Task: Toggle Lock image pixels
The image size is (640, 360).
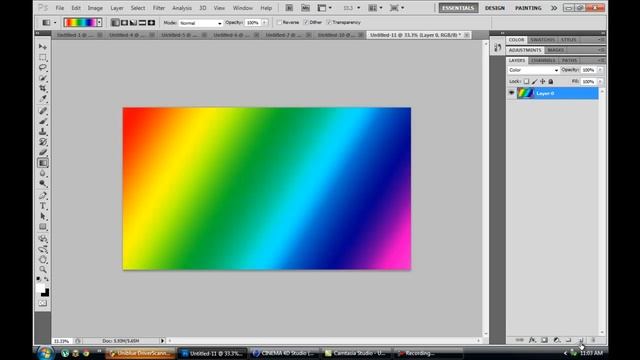Action: 535,82
